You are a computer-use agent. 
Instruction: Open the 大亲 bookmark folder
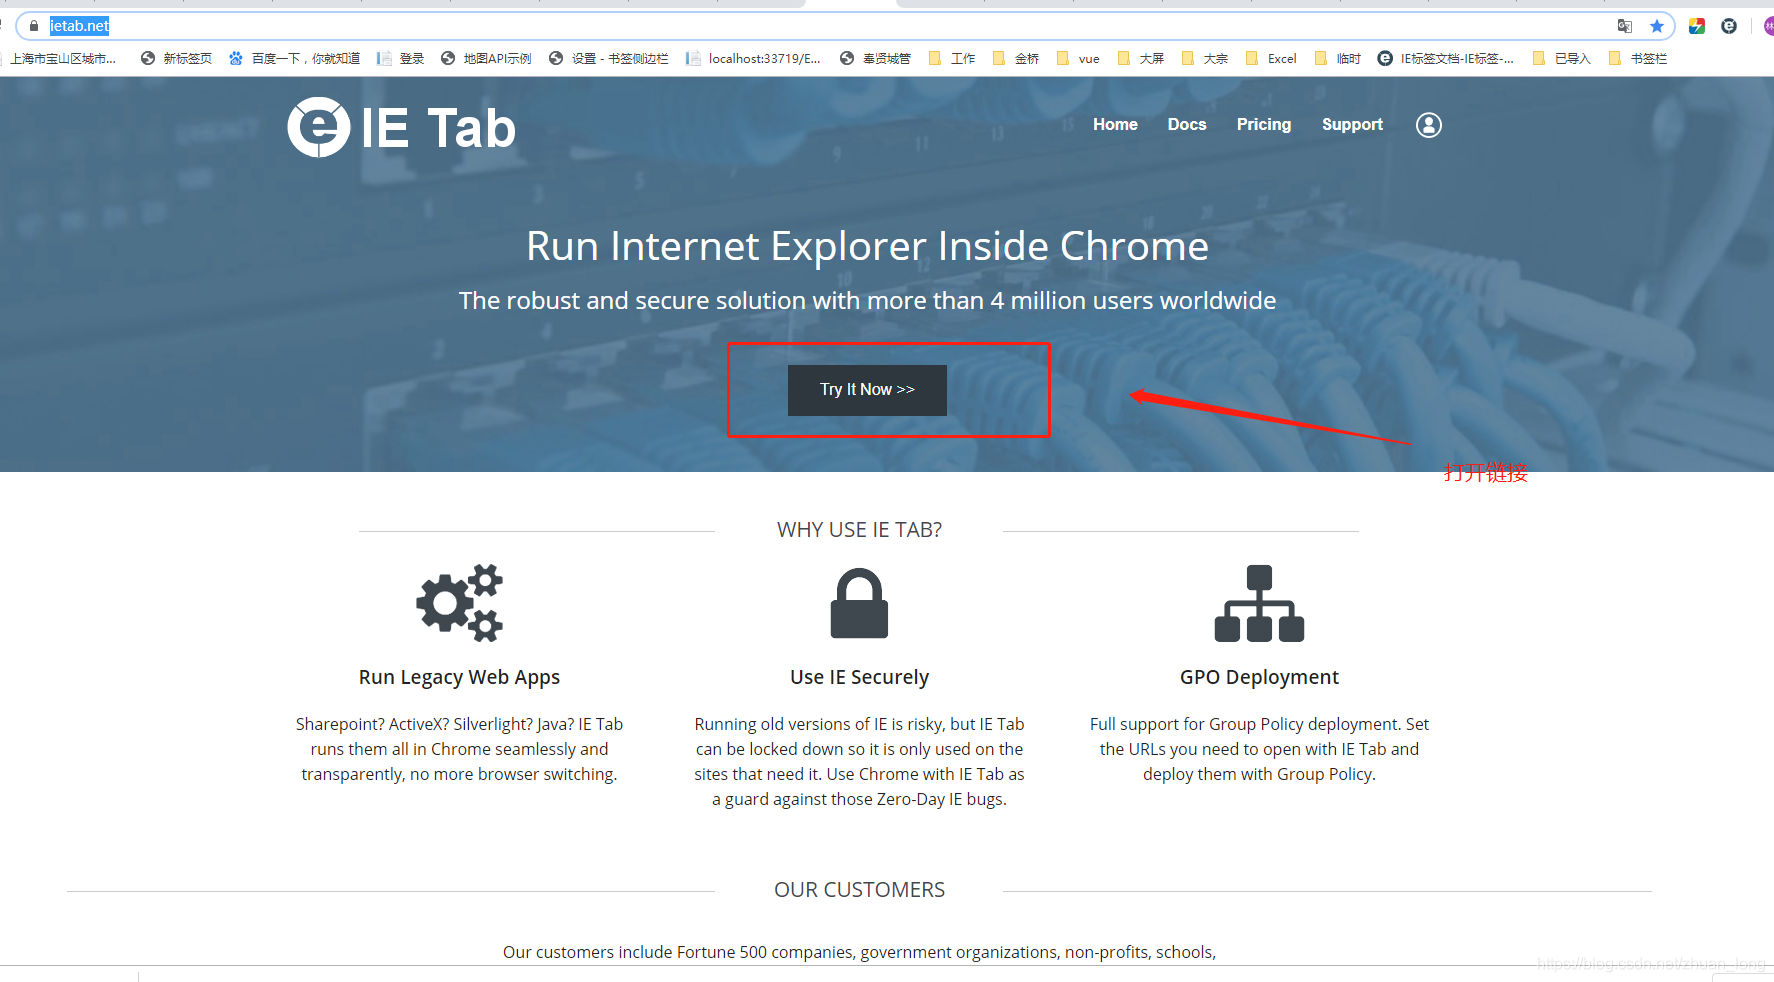(1205, 58)
